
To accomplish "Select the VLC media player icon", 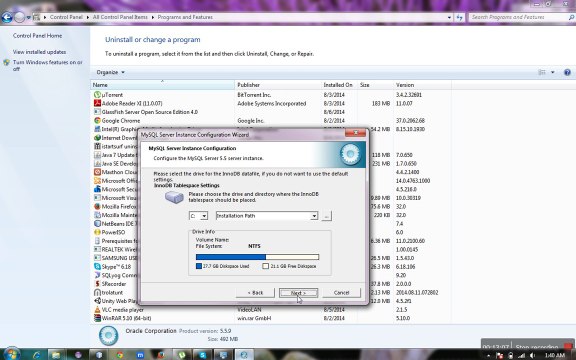I will click(97, 310).
